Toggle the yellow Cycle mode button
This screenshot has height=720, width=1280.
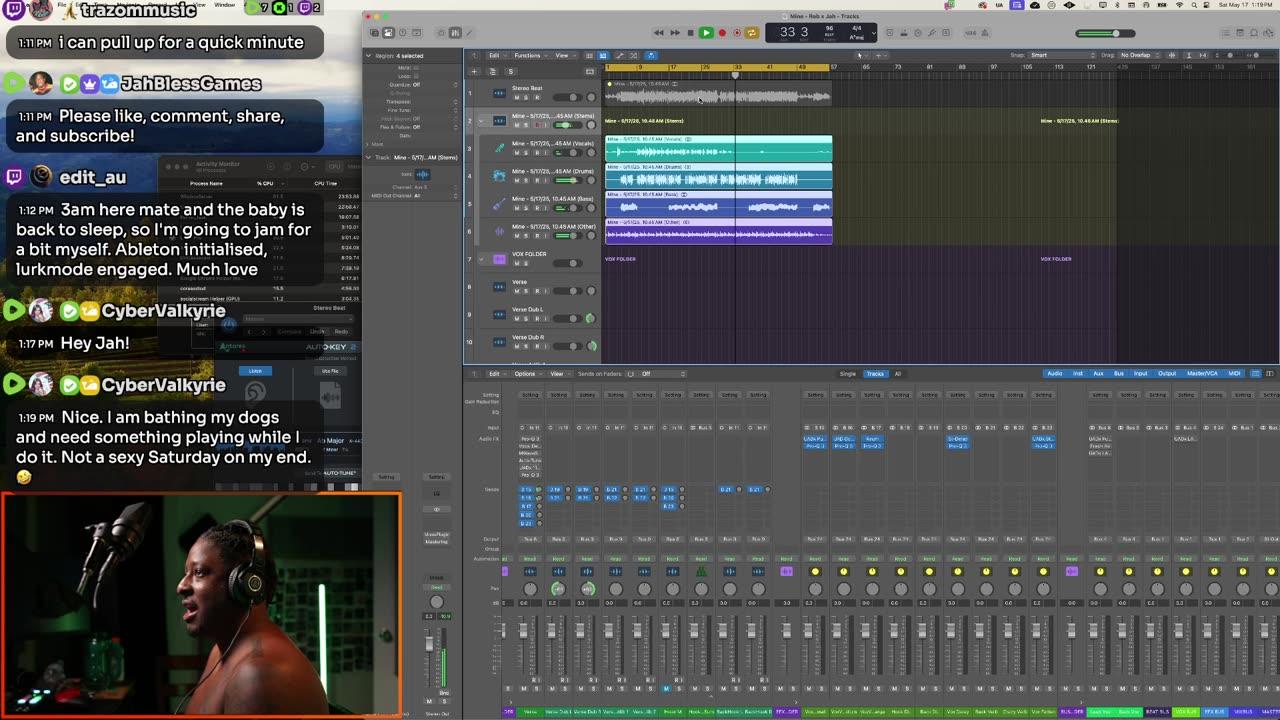pyautogui.click(x=752, y=33)
